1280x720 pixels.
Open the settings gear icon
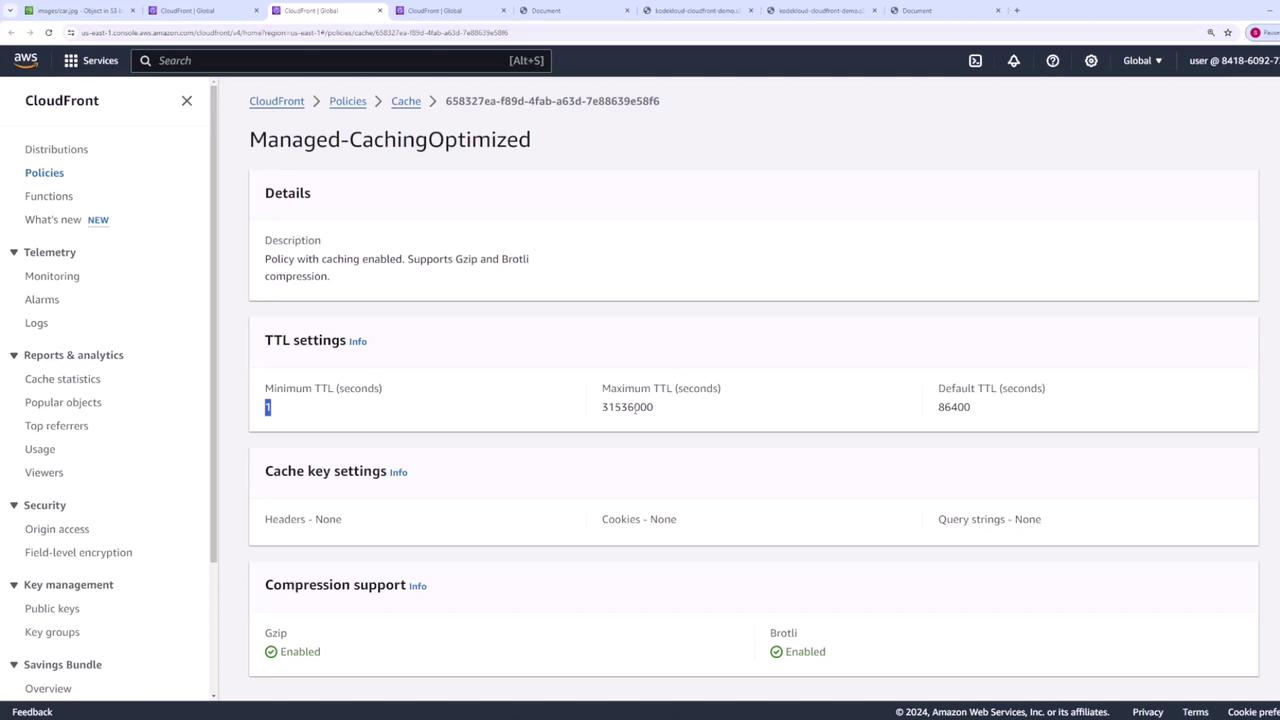1091,61
